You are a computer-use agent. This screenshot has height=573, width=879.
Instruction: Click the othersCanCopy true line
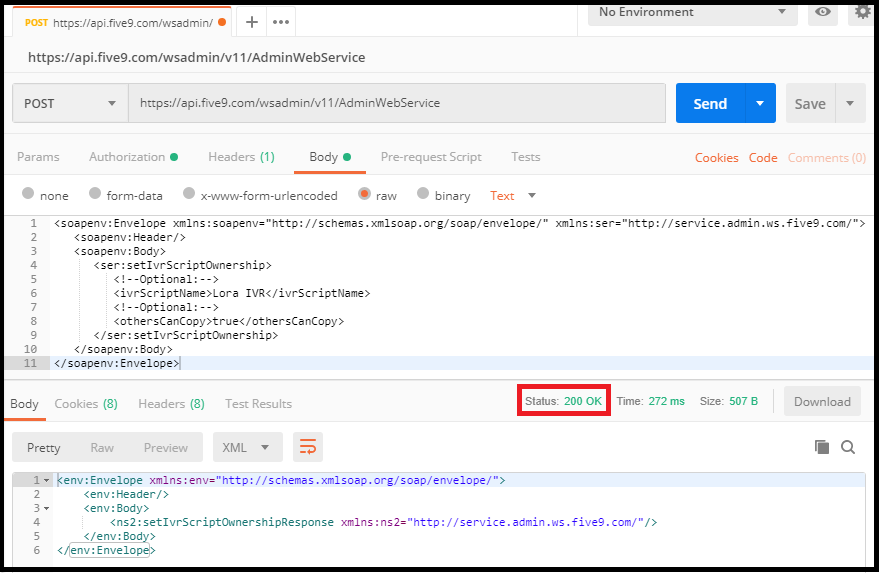(x=229, y=321)
